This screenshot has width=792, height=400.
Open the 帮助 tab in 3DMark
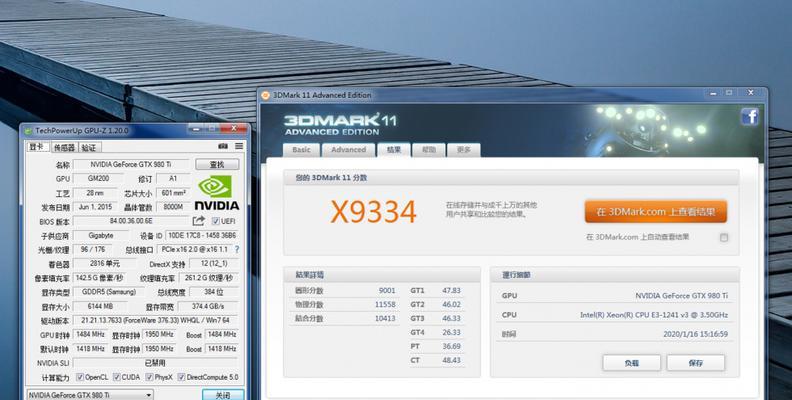coord(428,150)
